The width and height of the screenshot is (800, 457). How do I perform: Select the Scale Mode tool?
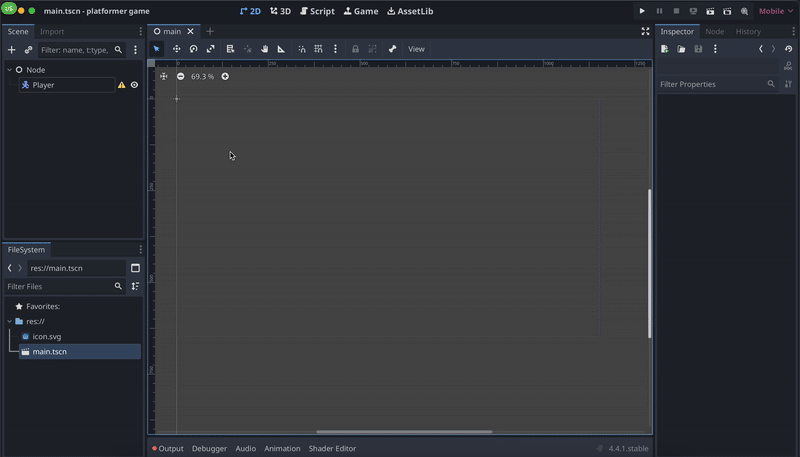[x=210, y=49]
